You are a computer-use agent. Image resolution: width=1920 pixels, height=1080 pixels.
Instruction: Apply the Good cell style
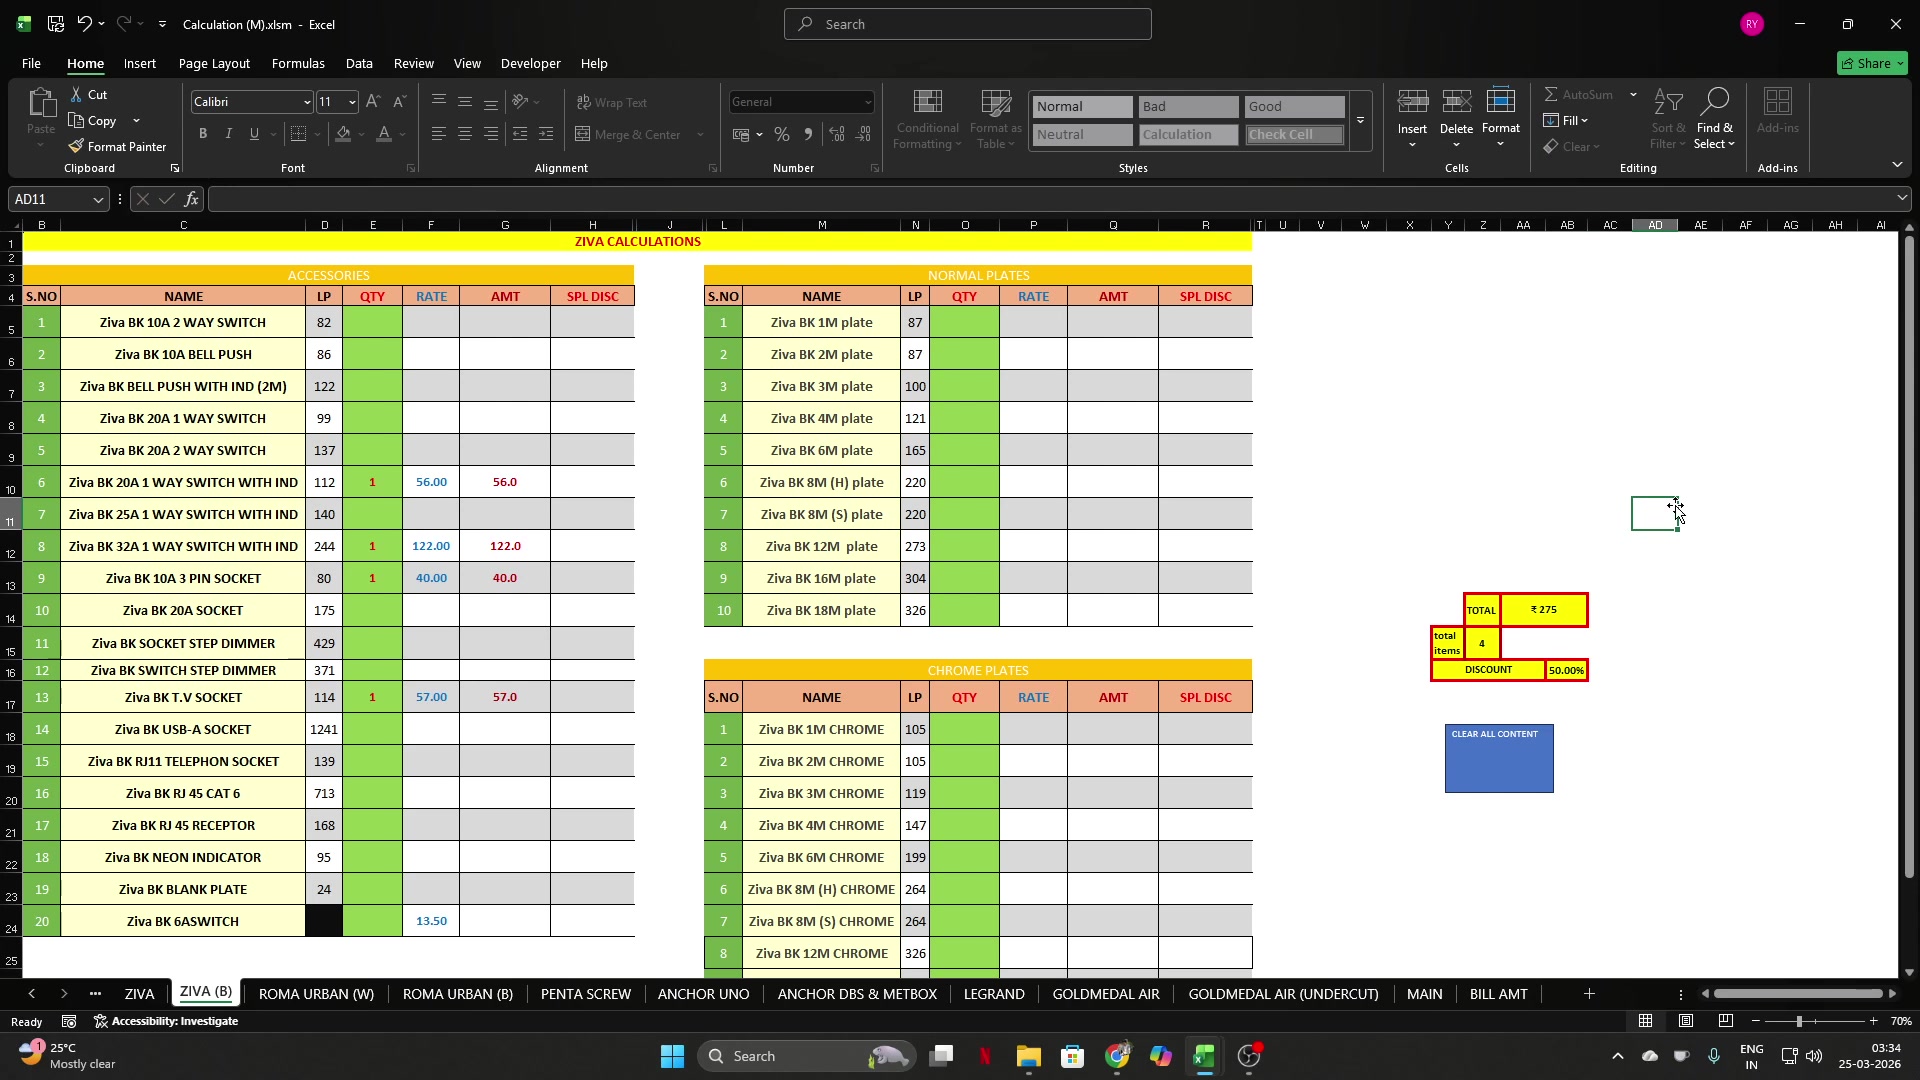click(x=1294, y=106)
